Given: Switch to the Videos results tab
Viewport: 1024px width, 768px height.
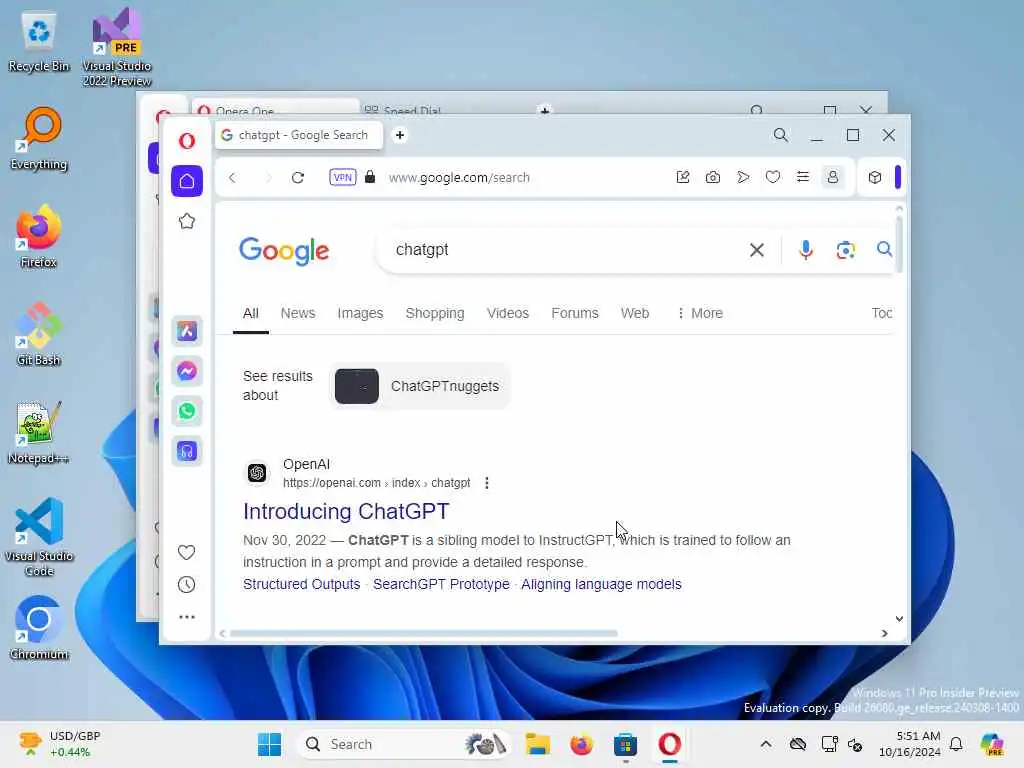Looking at the screenshot, I should [508, 313].
